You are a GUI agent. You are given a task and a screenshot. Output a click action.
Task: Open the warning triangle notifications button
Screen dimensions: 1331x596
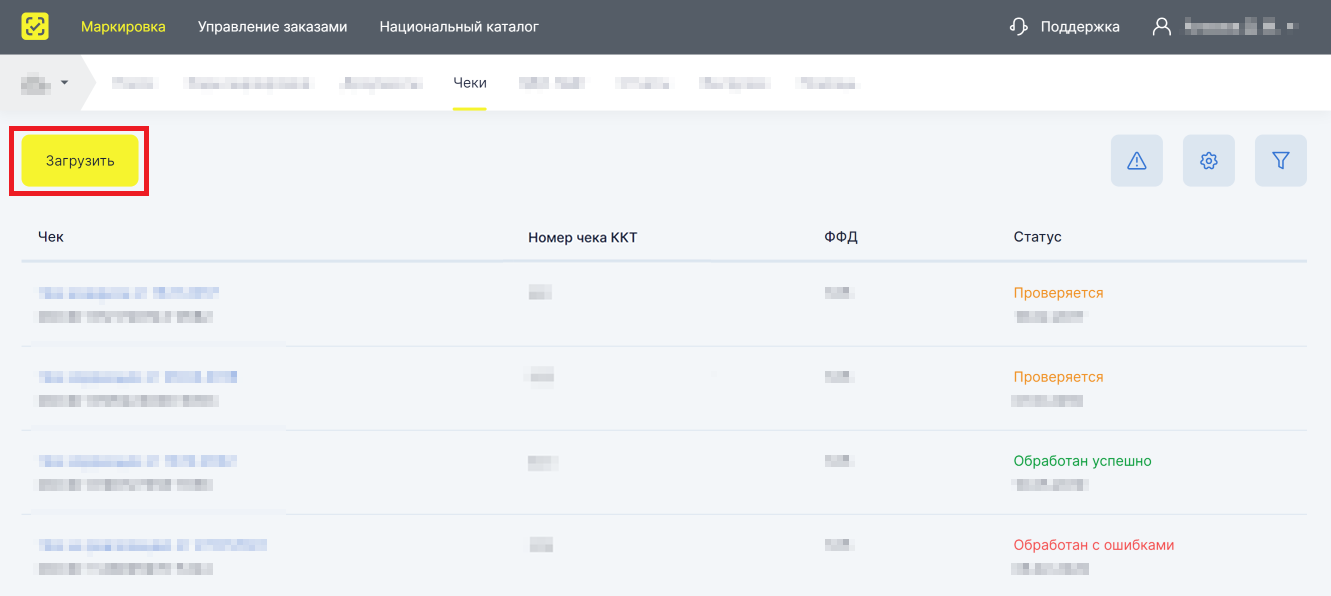click(x=1137, y=161)
